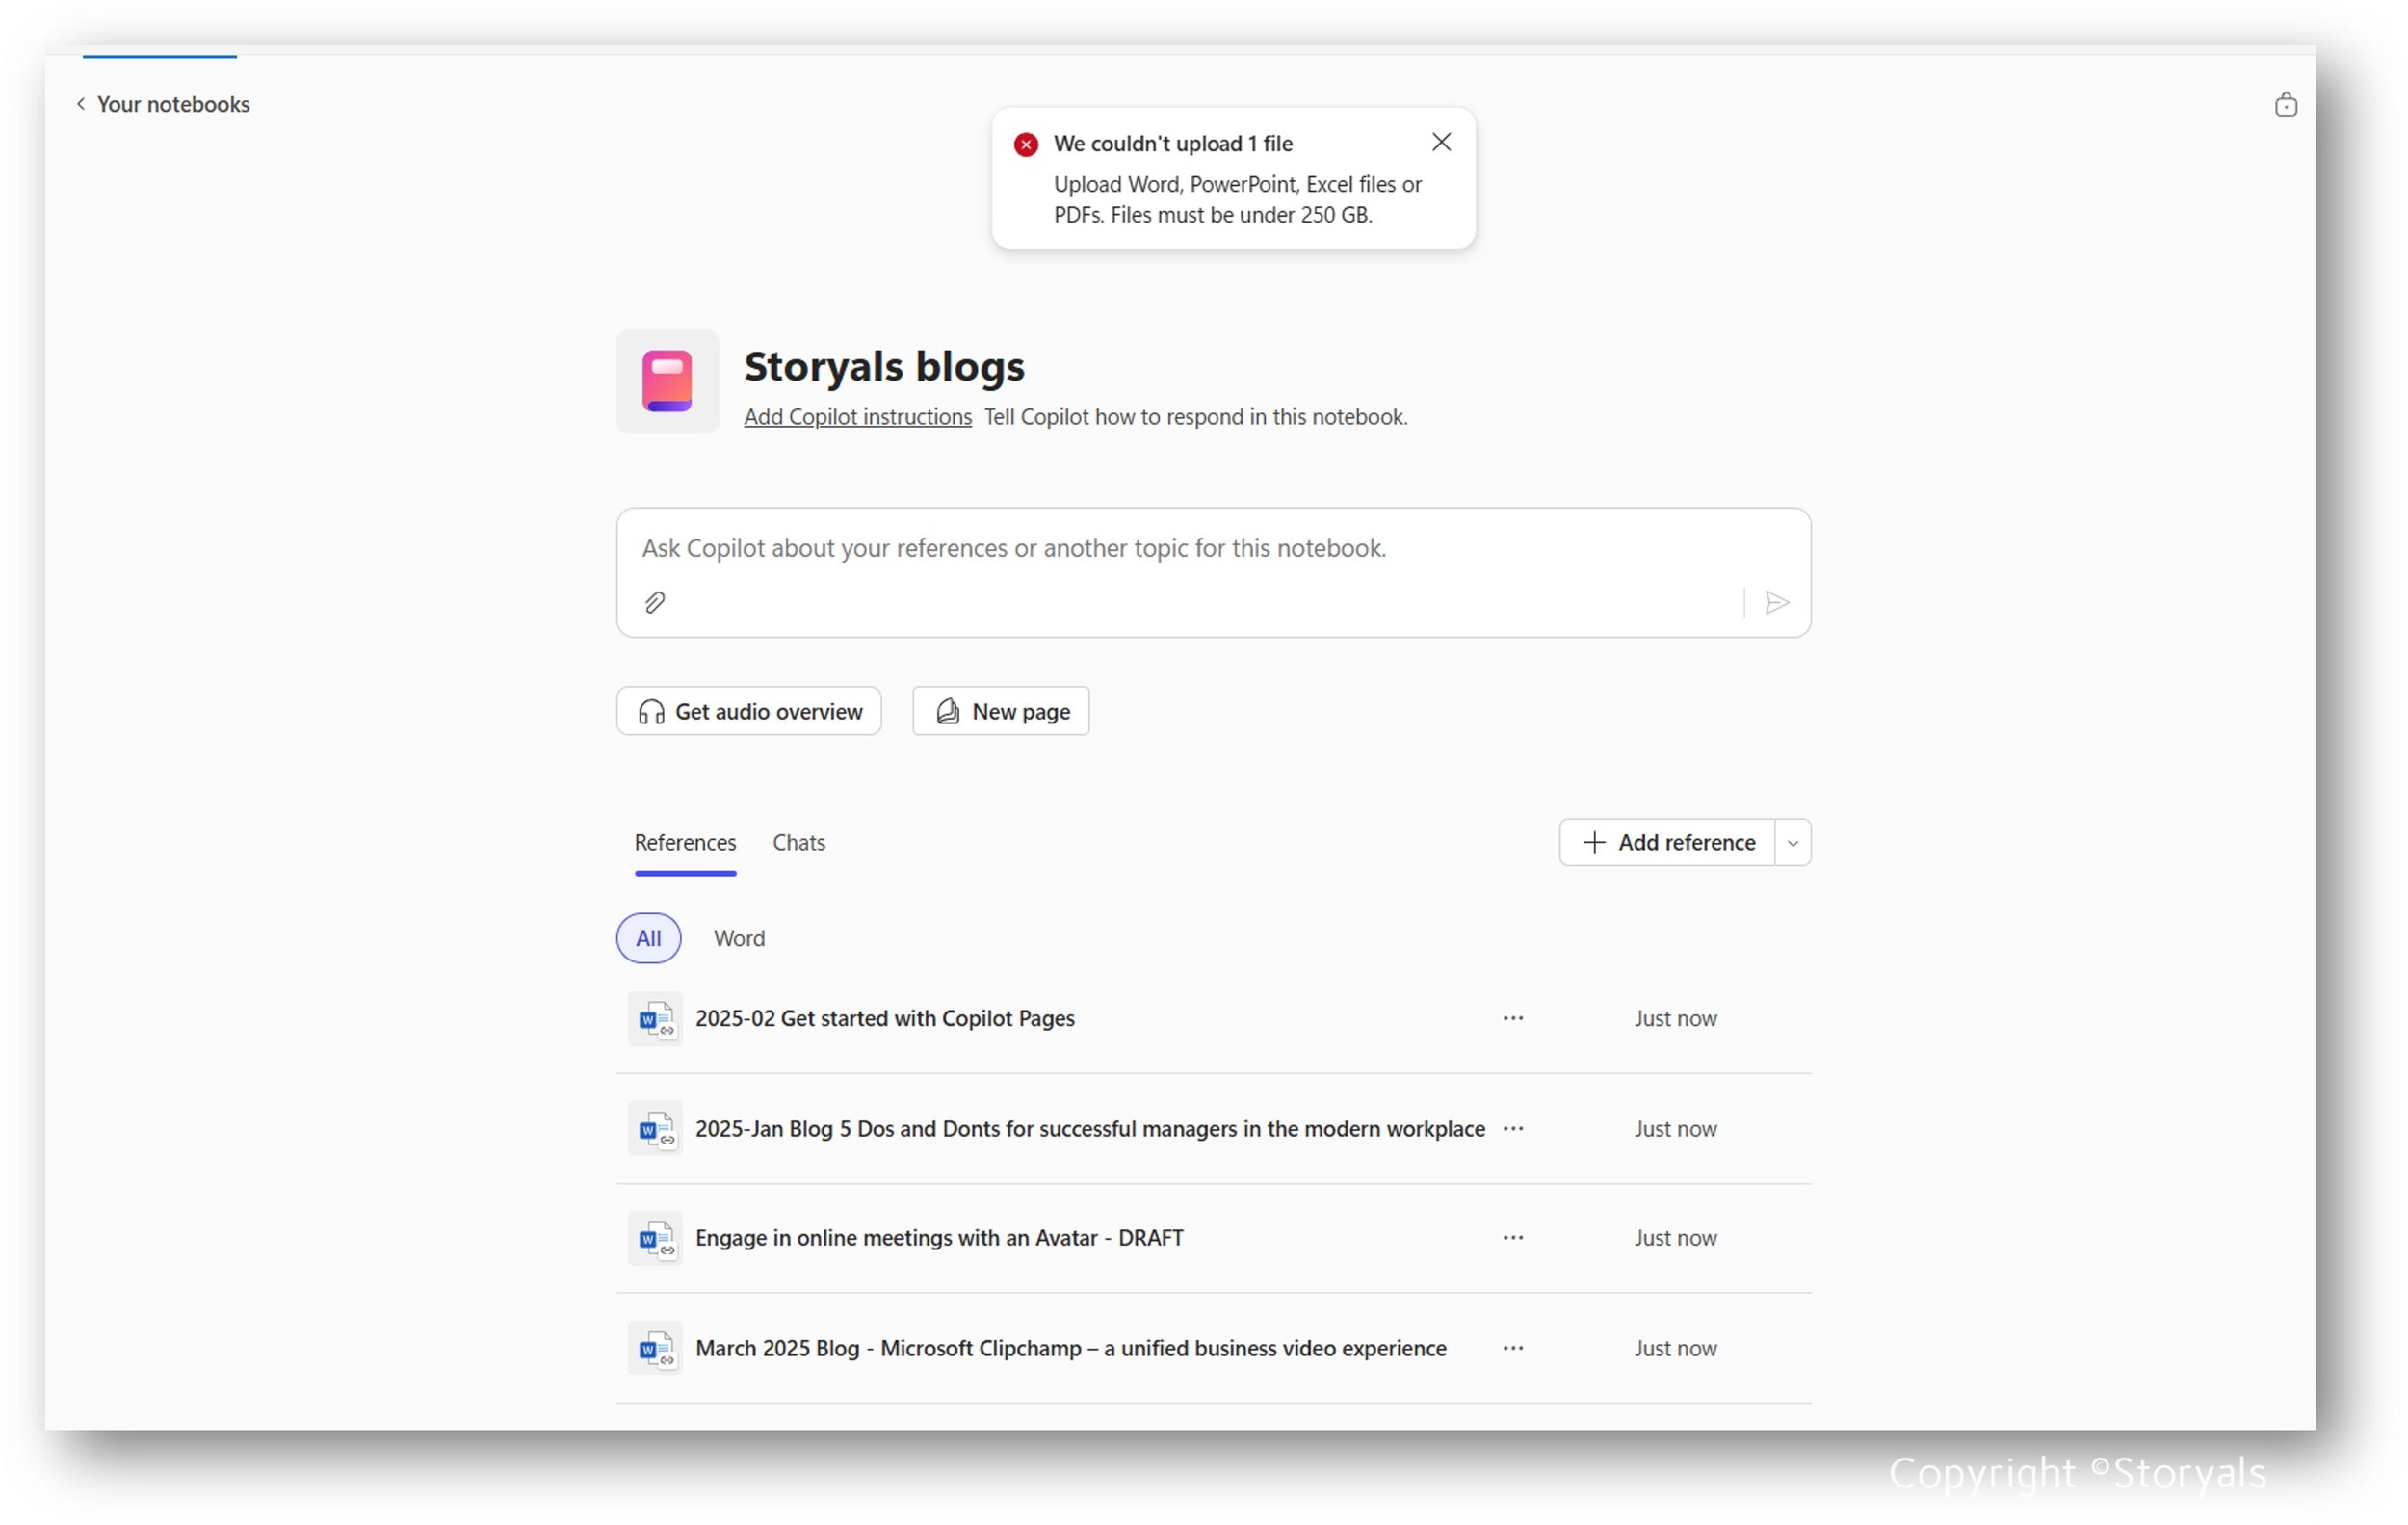
Task: Select the All references filter pill
Action: tap(648, 938)
